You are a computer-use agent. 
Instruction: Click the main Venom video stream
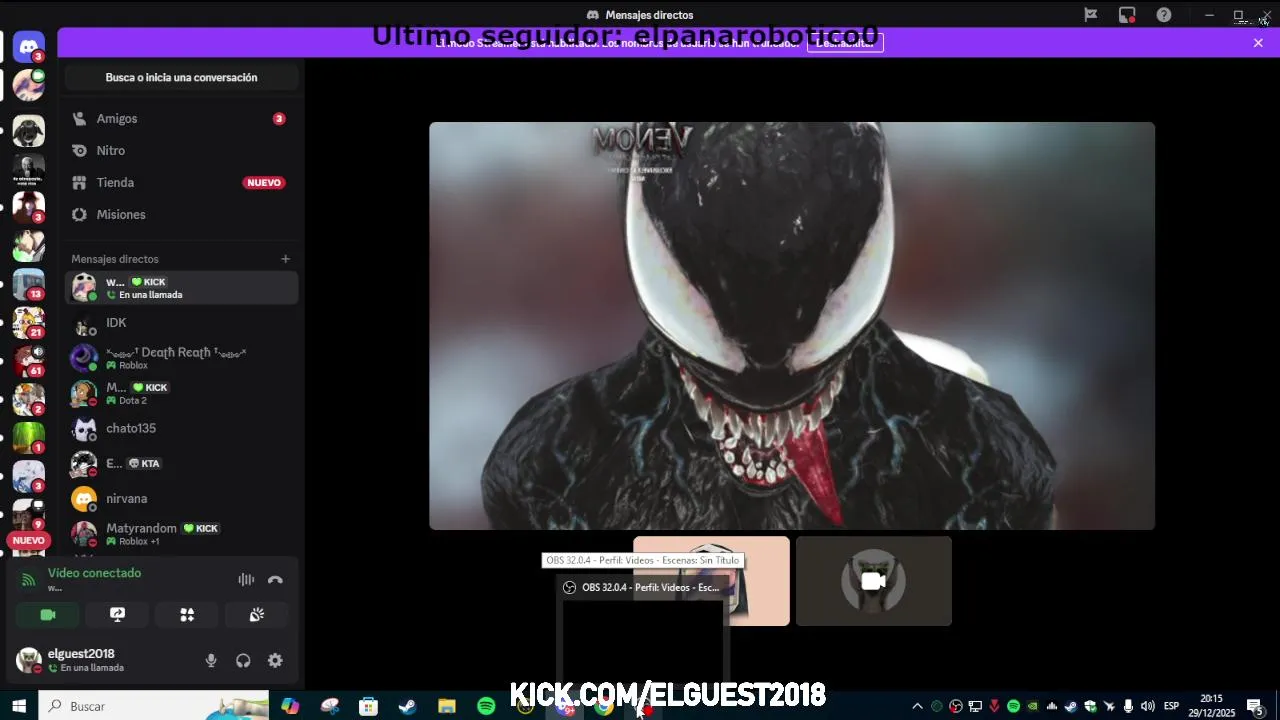point(792,326)
